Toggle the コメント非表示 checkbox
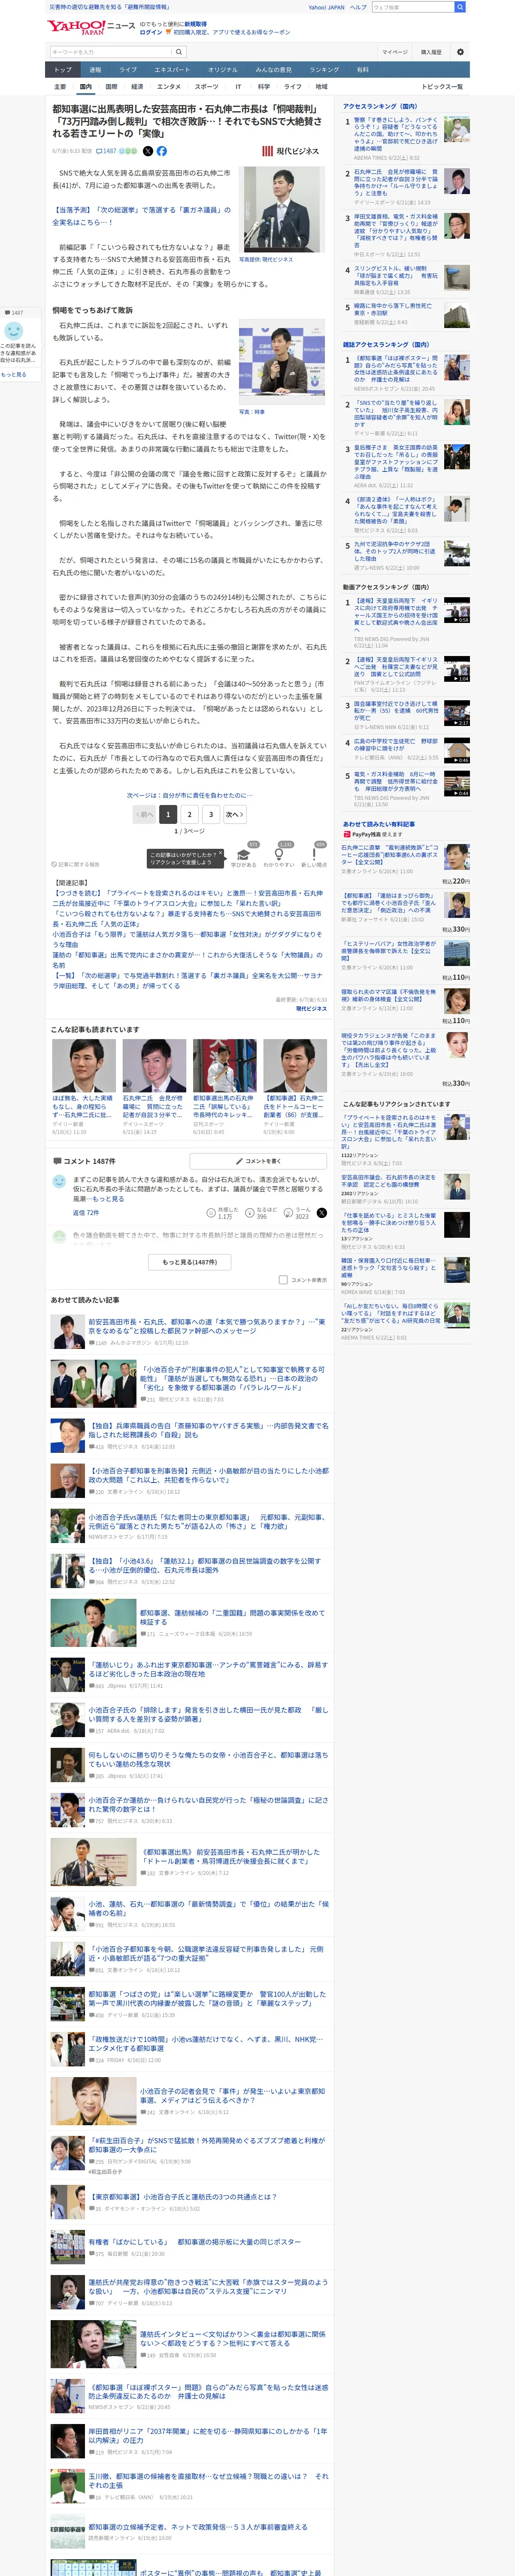Screen dimensions: 515x2576 coord(283,1279)
